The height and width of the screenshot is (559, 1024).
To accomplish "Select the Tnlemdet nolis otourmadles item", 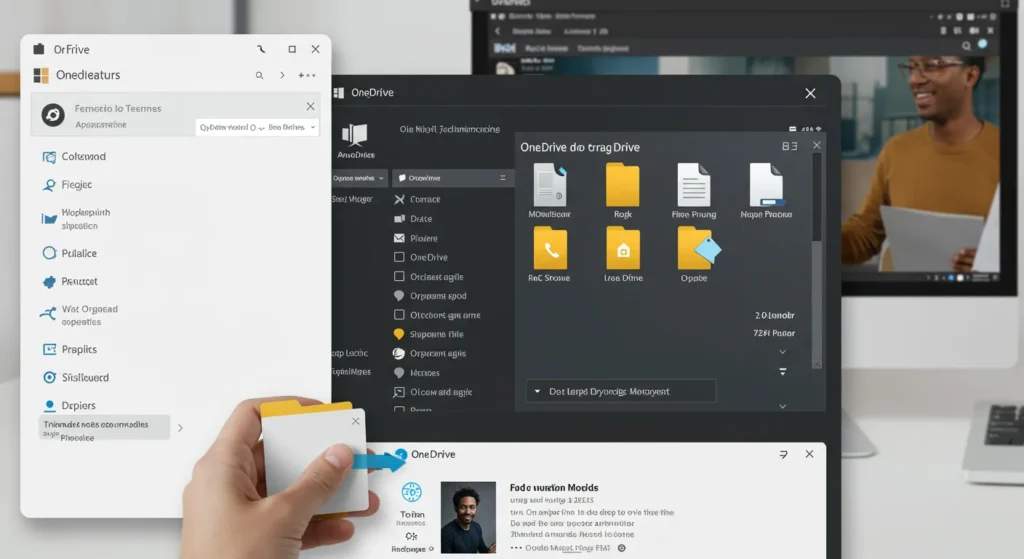I will pos(104,428).
